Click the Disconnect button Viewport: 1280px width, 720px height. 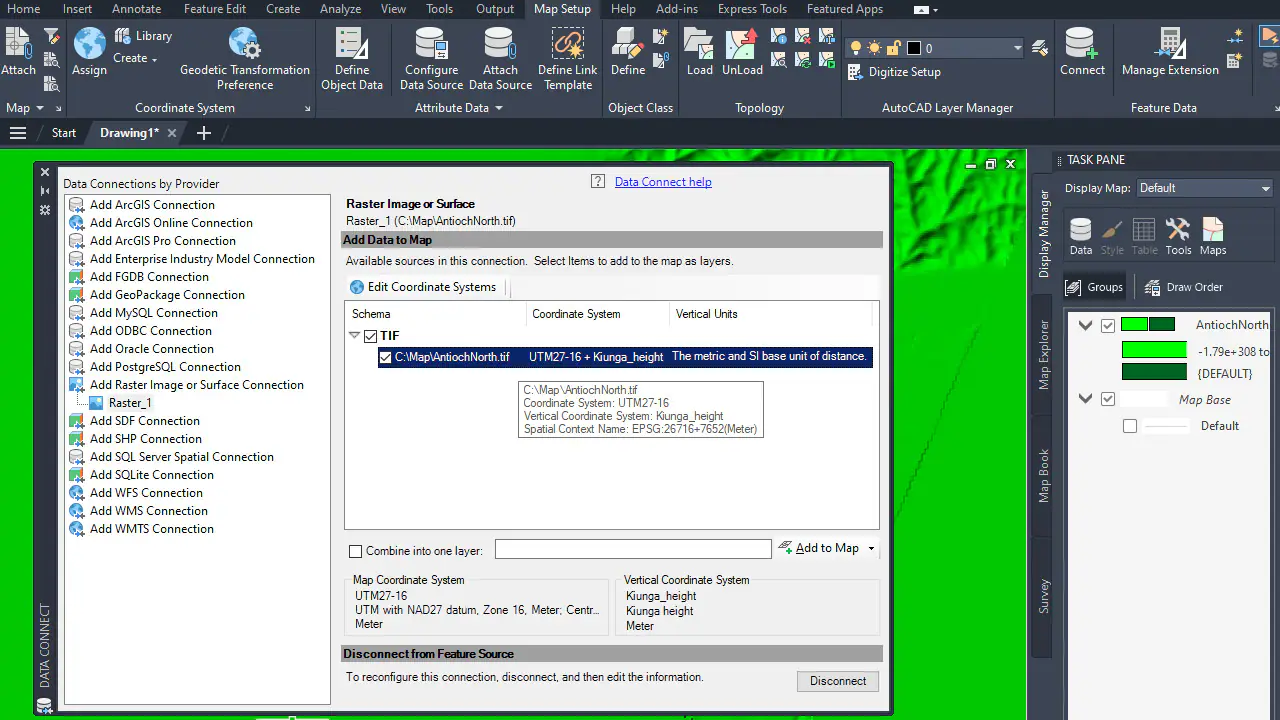click(838, 681)
